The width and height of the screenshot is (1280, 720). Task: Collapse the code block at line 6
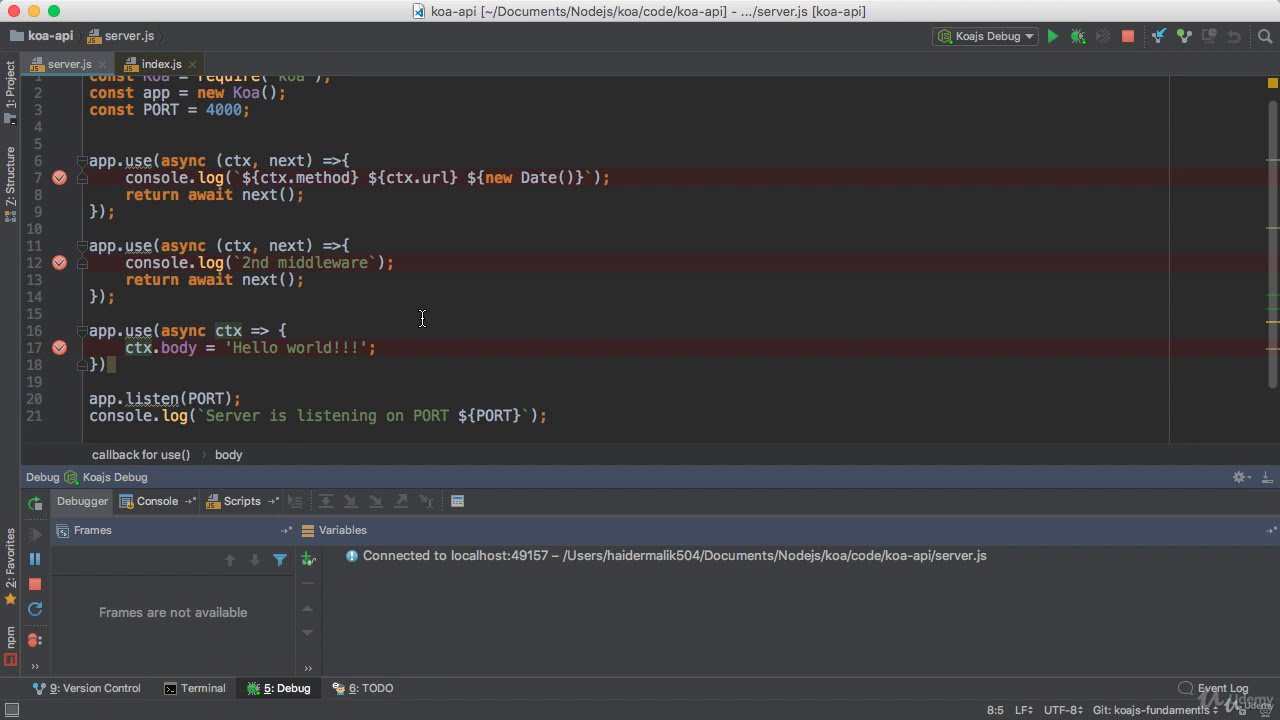83,161
